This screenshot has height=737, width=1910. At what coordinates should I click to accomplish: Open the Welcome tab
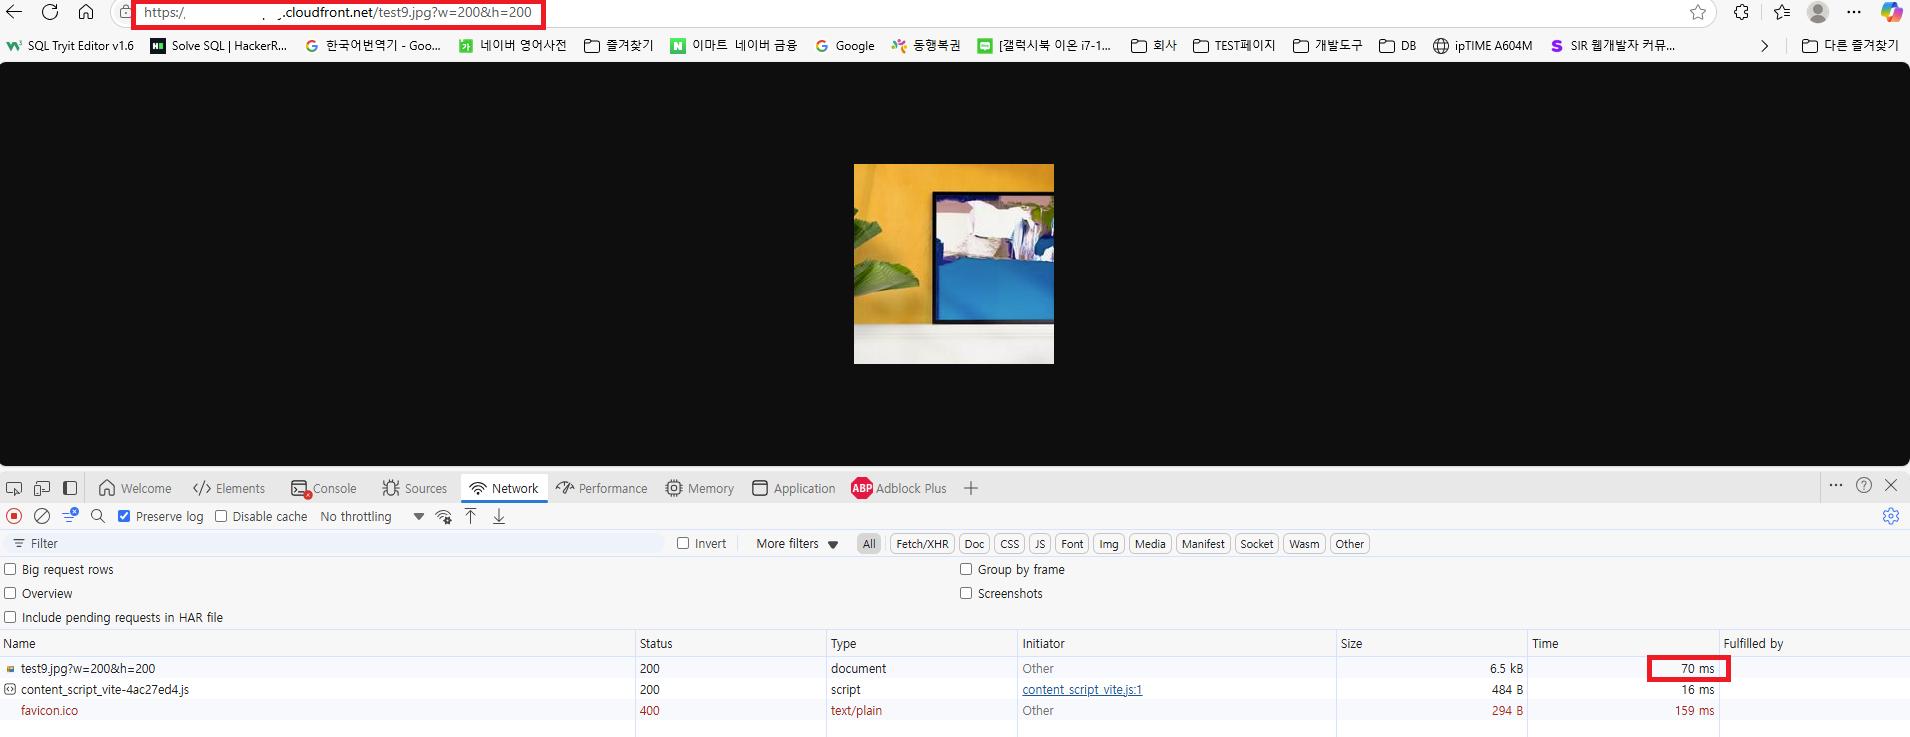tap(135, 488)
